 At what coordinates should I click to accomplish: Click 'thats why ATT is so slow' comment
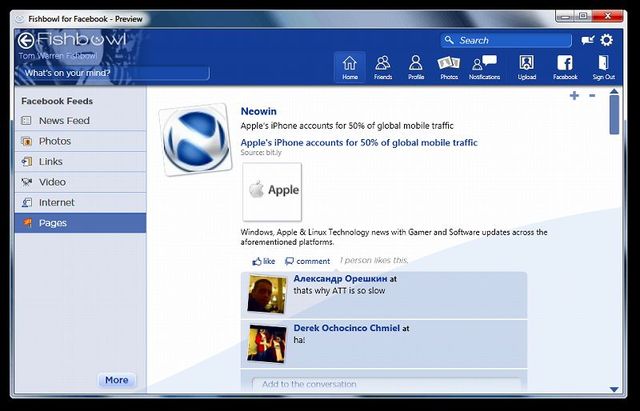click(339, 291)
